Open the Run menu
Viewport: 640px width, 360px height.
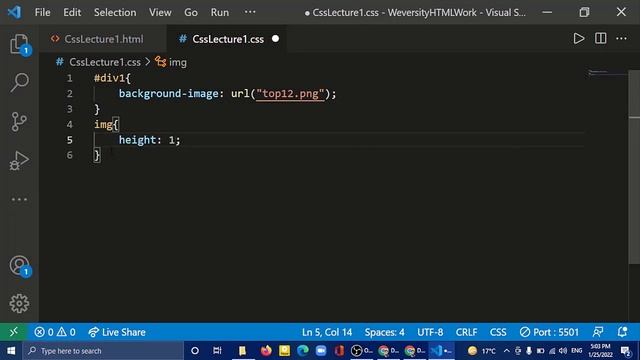(220, 12)
